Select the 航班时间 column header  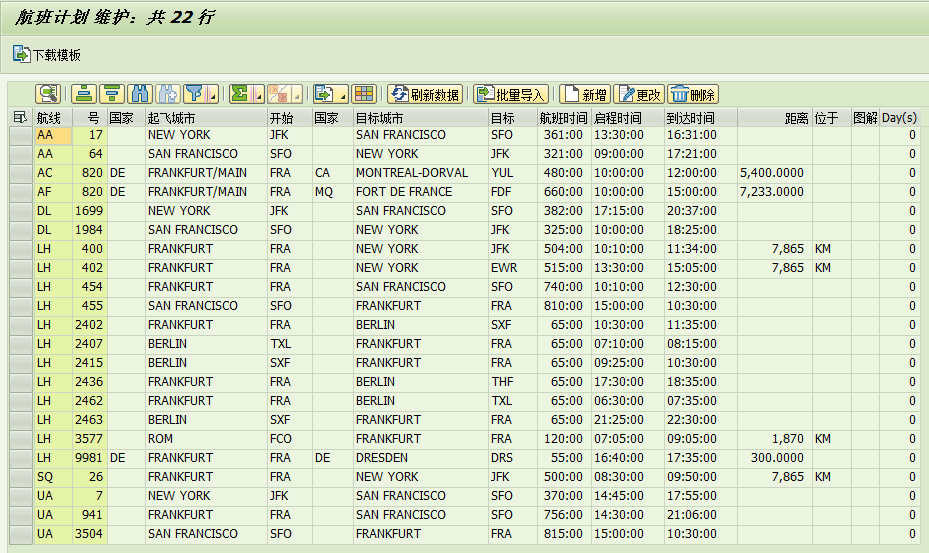click(563, 117)
